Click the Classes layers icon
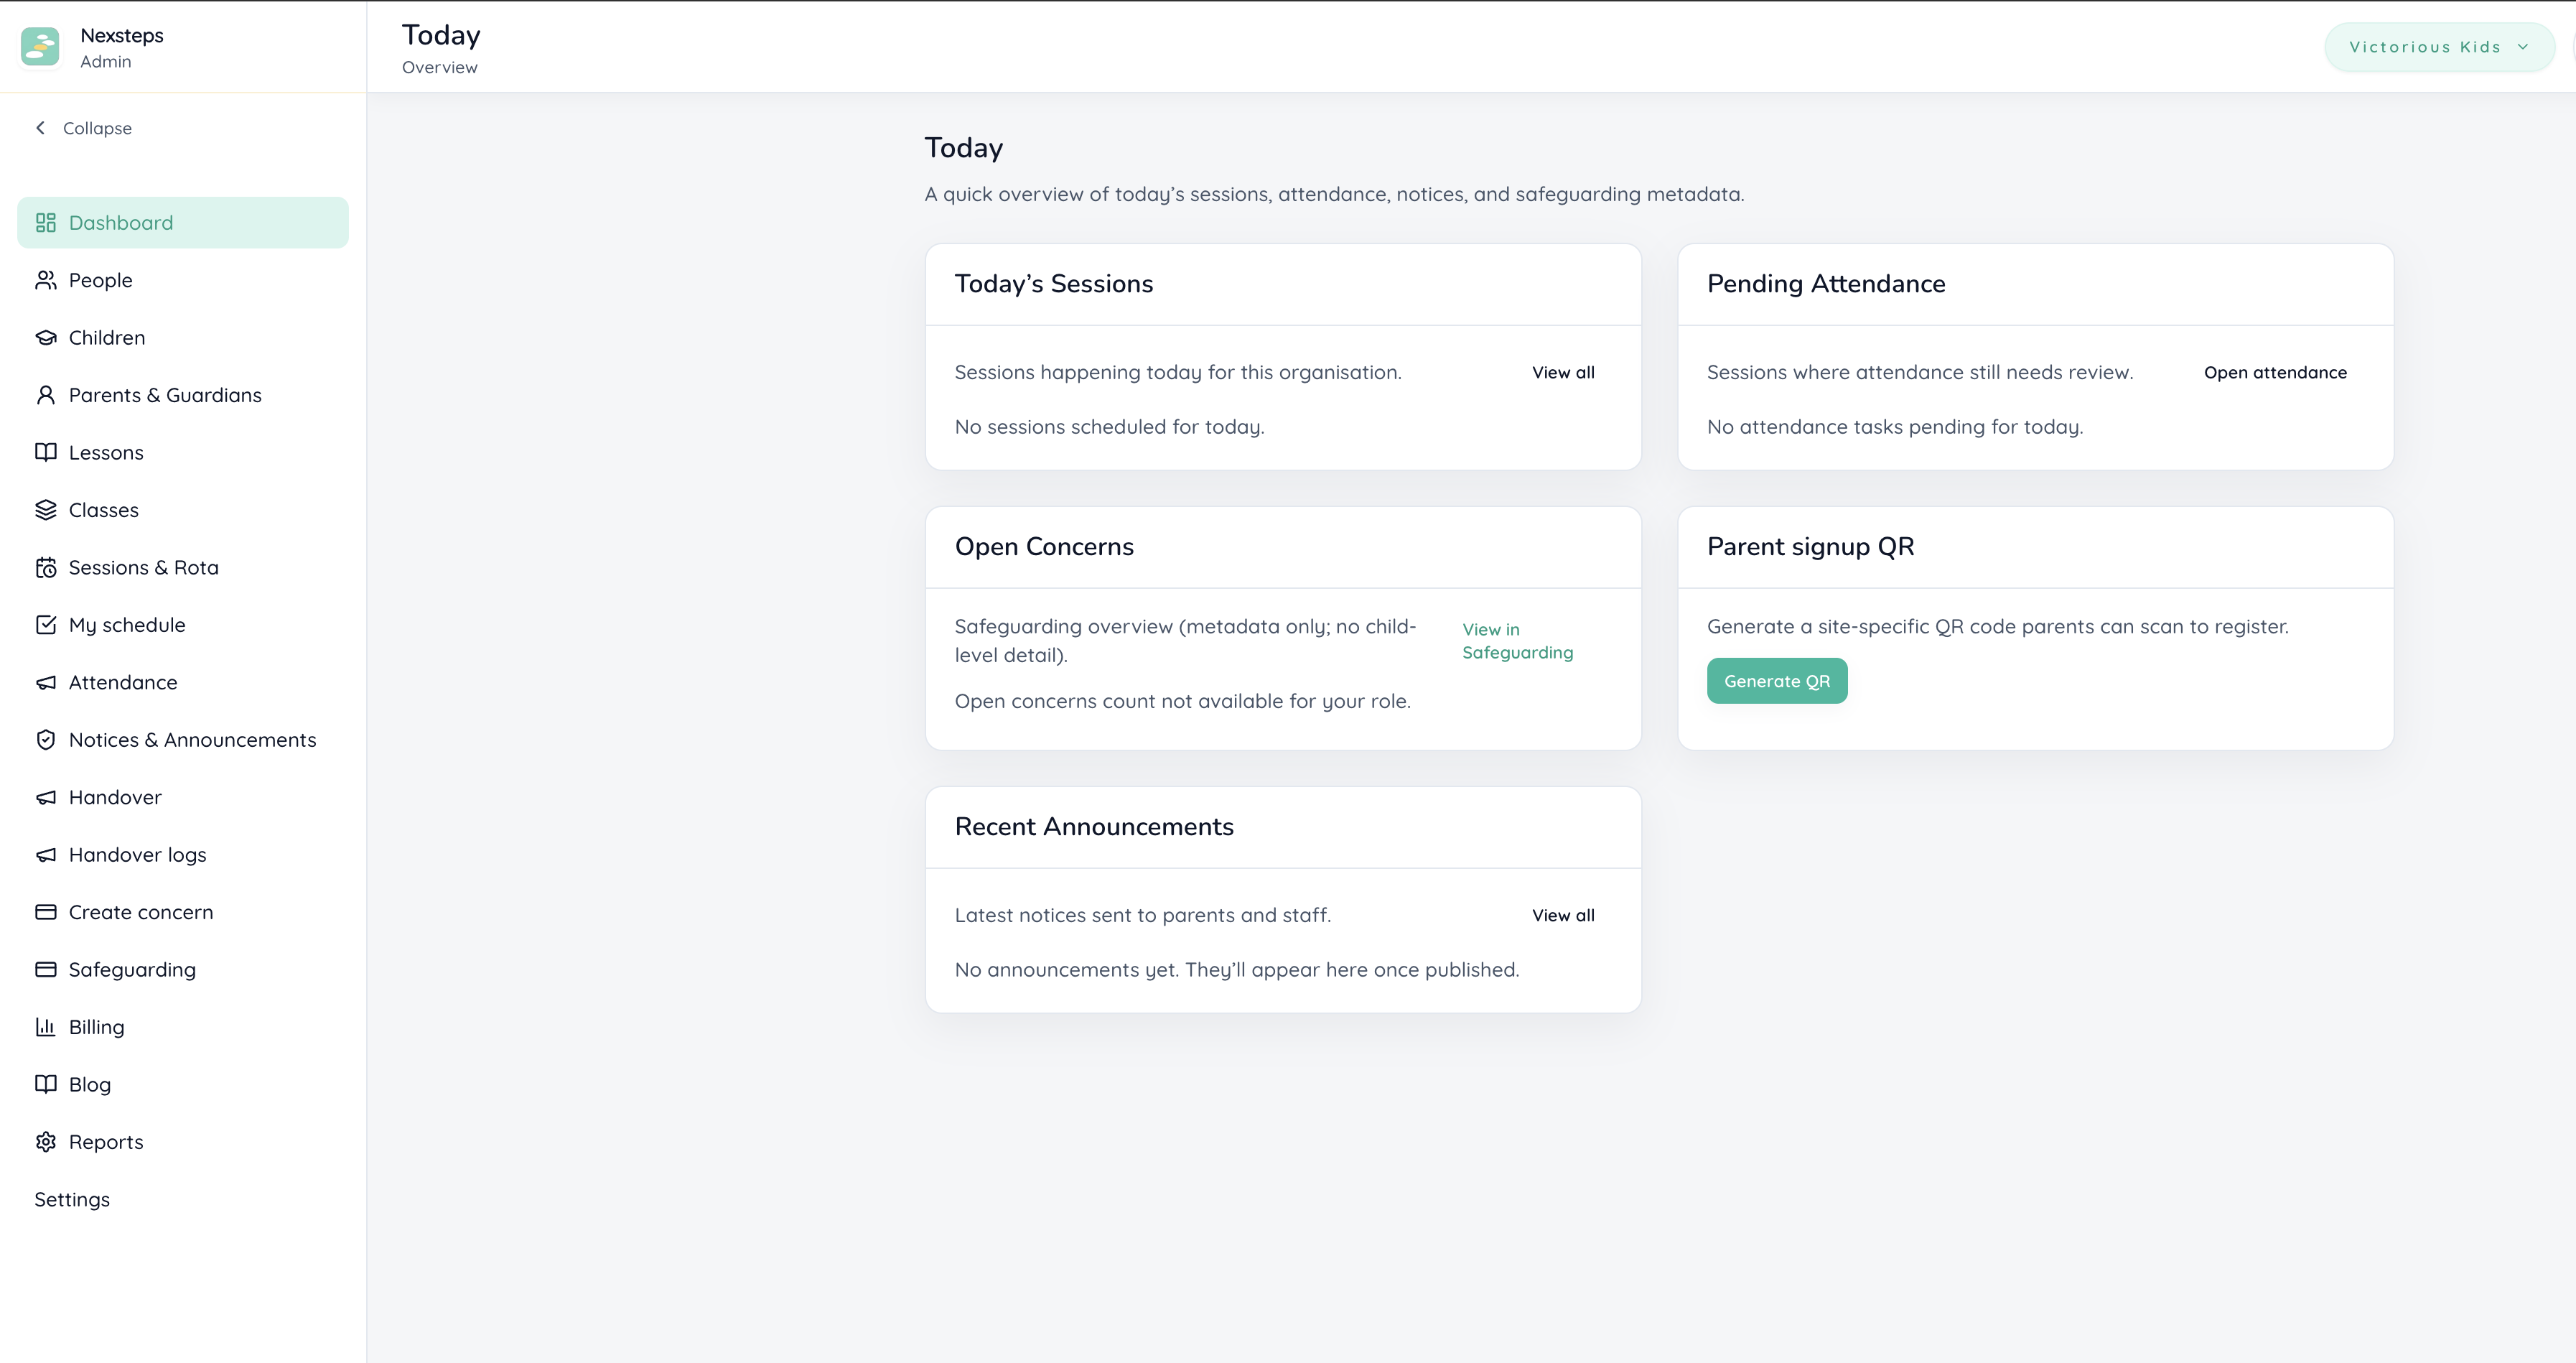The width and height of the screenshot is (2576, 1363). pyautogui.click(x=46, y=510)
